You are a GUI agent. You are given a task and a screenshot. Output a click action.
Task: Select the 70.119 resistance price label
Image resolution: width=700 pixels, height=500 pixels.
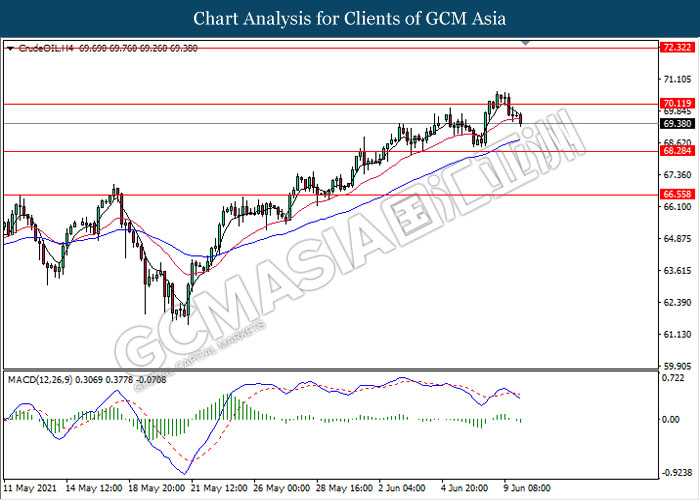click(677, 104)
